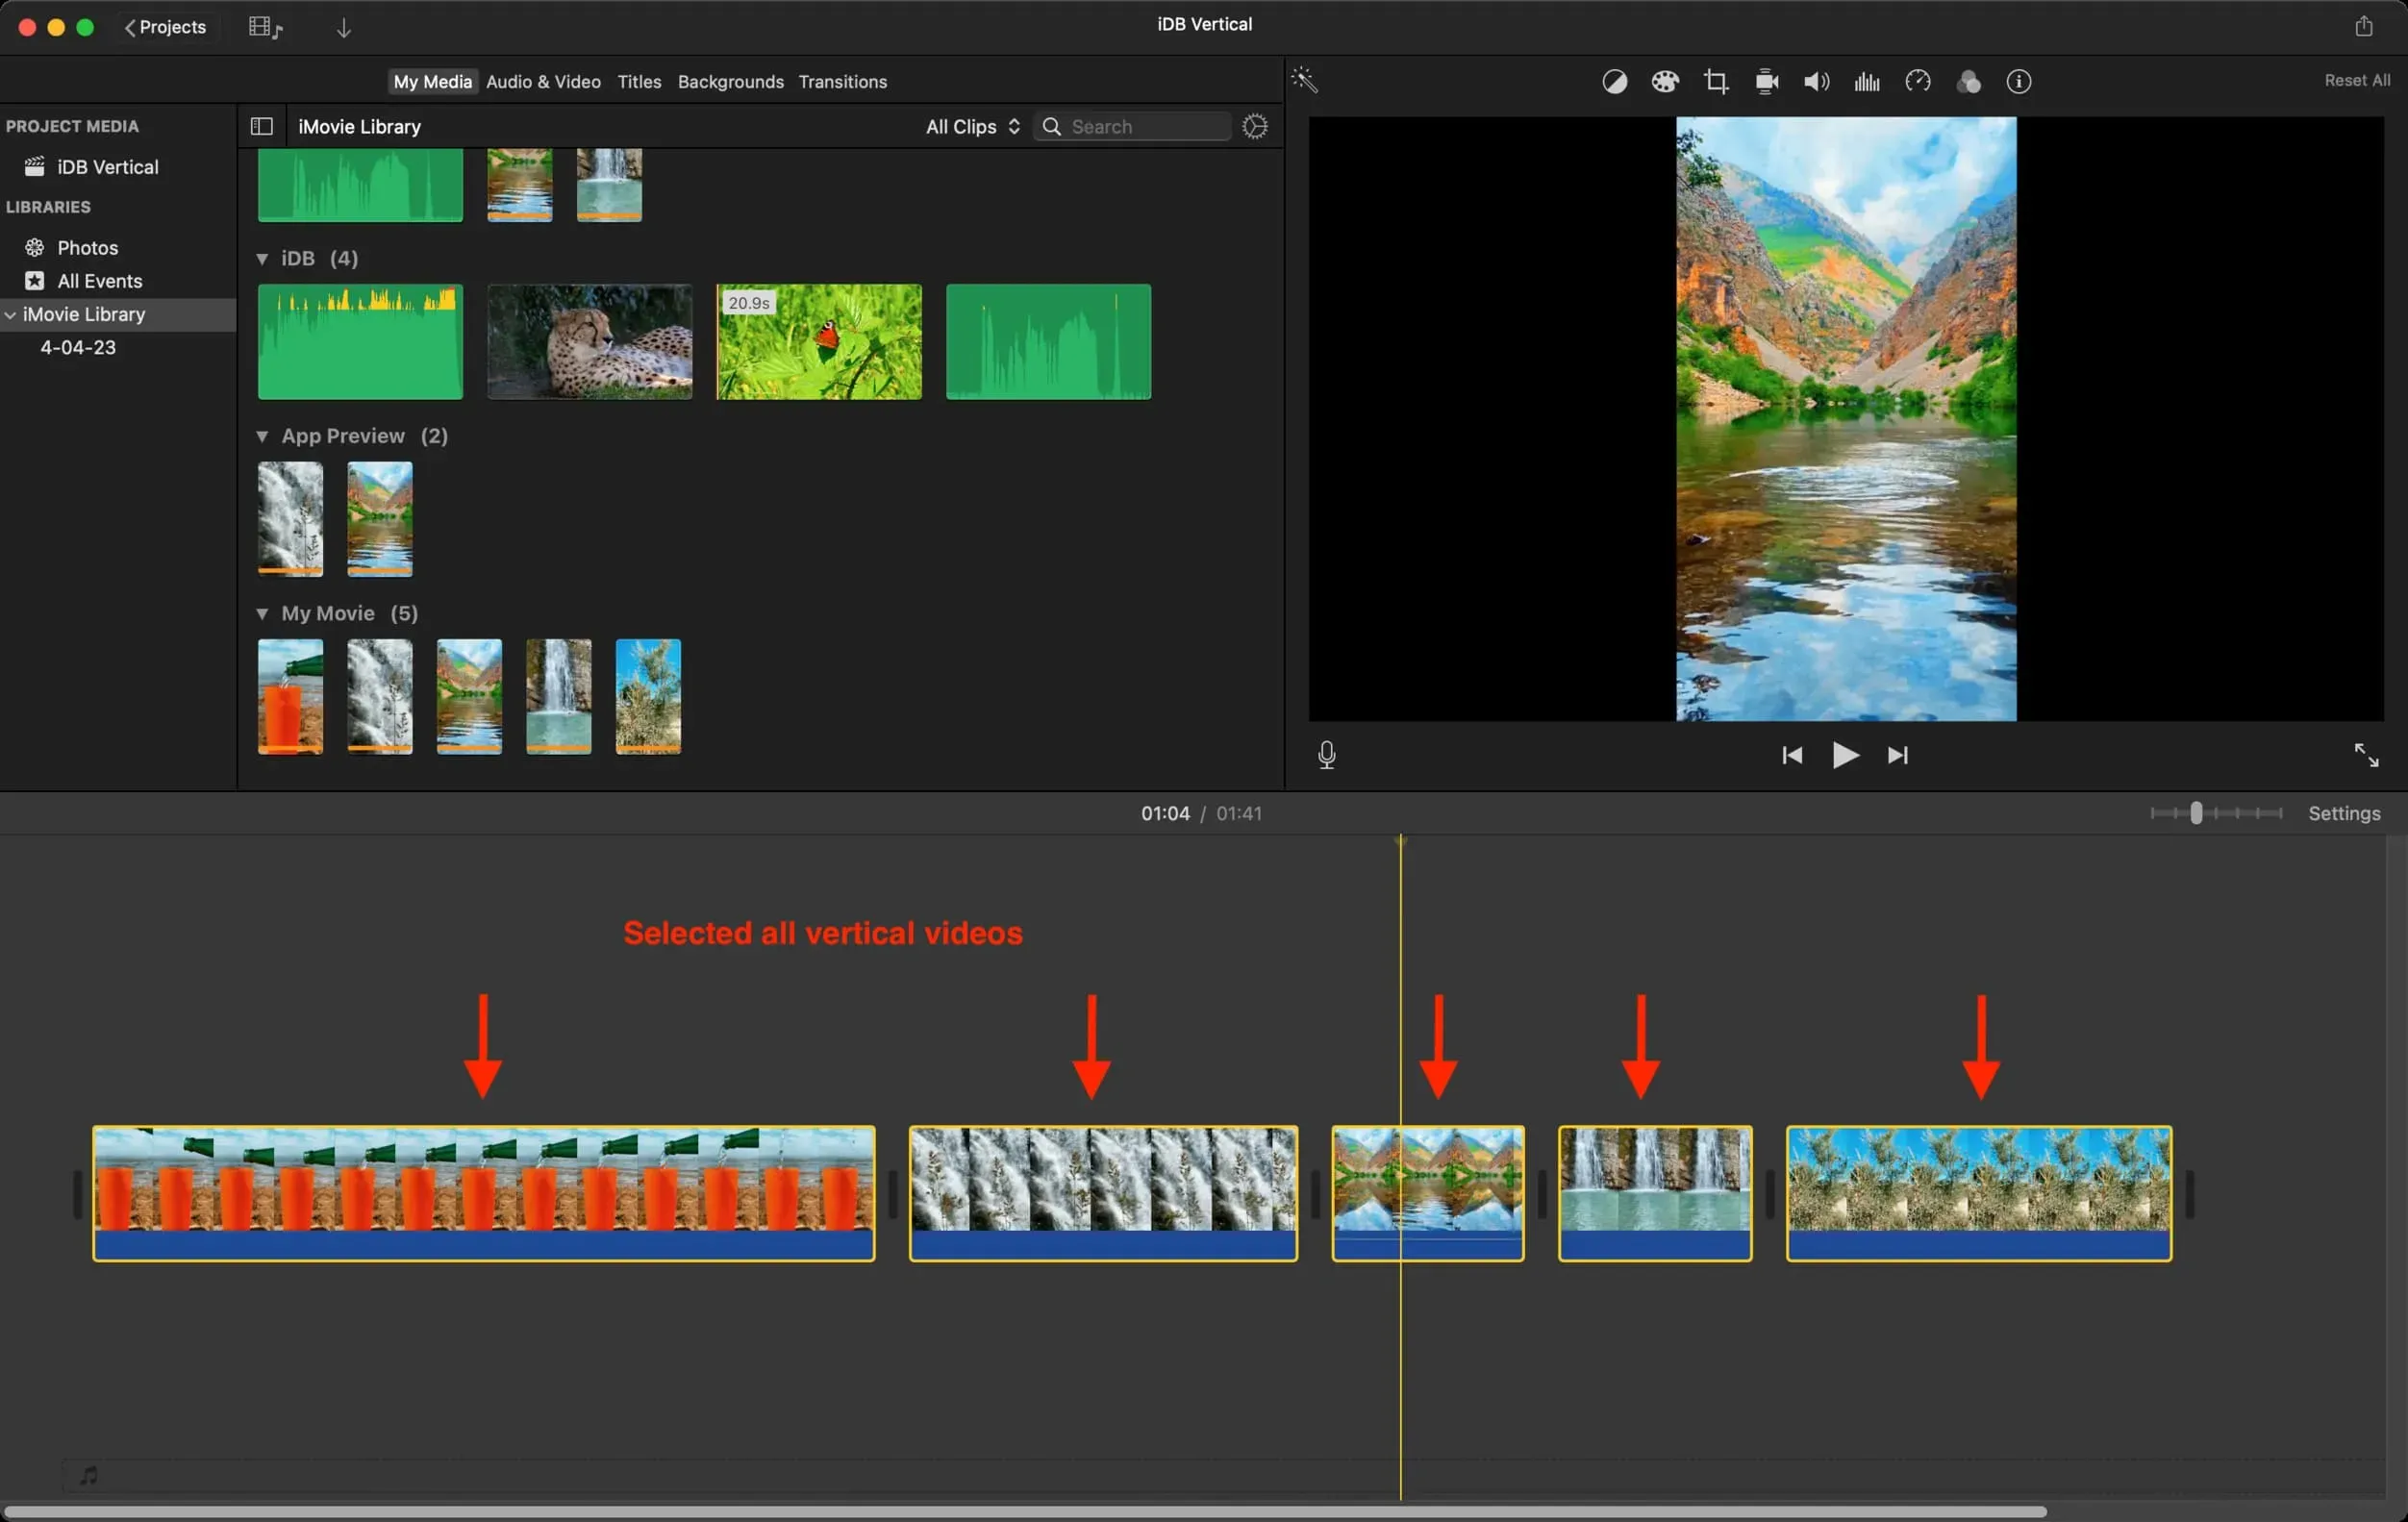2408x1522 pixels.
Task: Click the microphone recording toggle
Action: 1328,754
